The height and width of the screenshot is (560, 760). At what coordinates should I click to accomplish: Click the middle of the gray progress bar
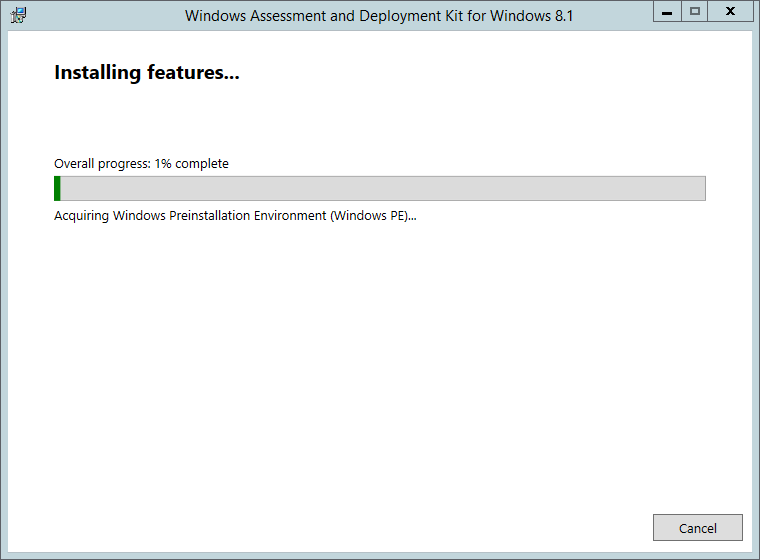coord(380,188)
